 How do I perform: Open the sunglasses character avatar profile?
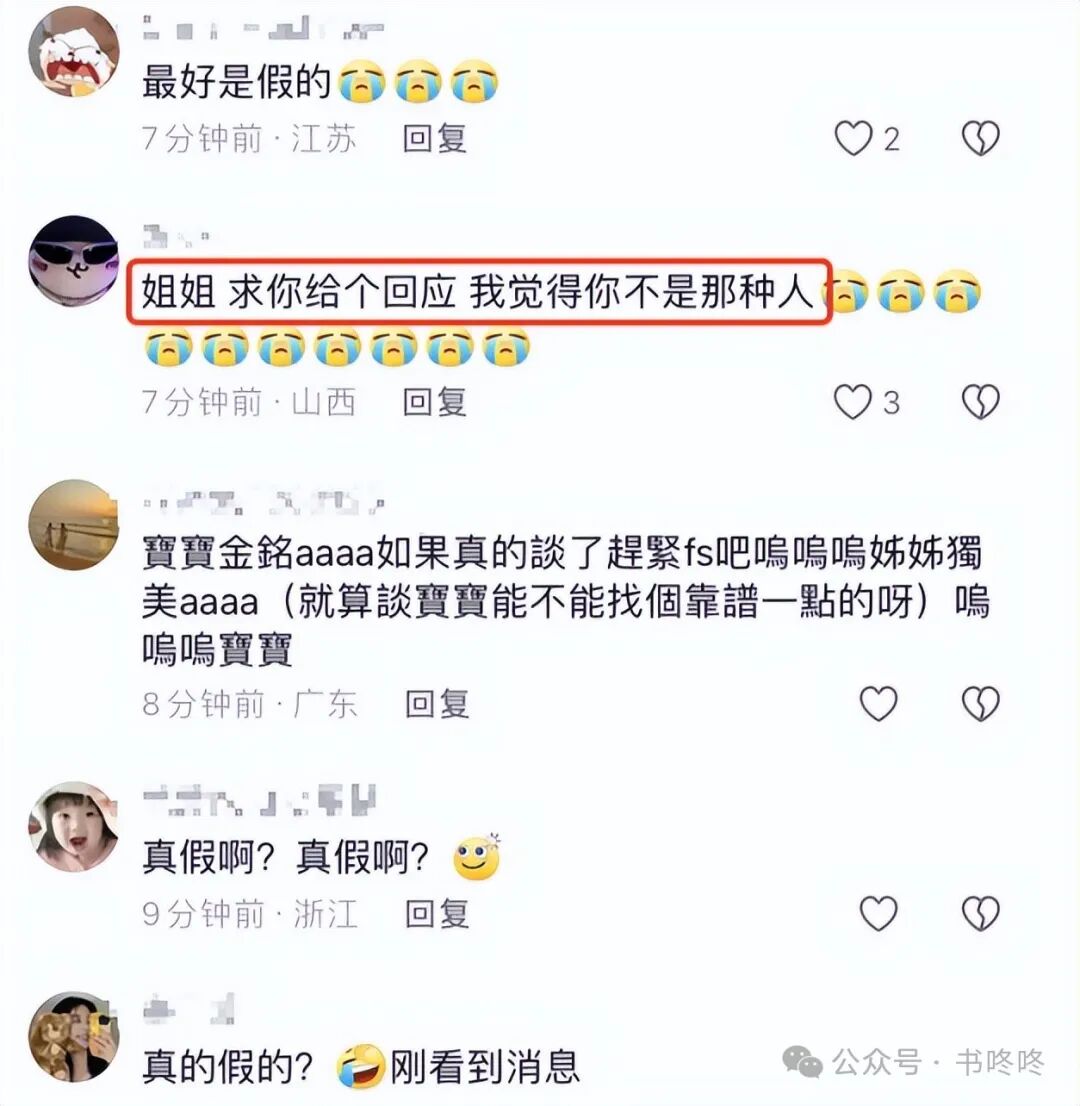click(73, 260)
